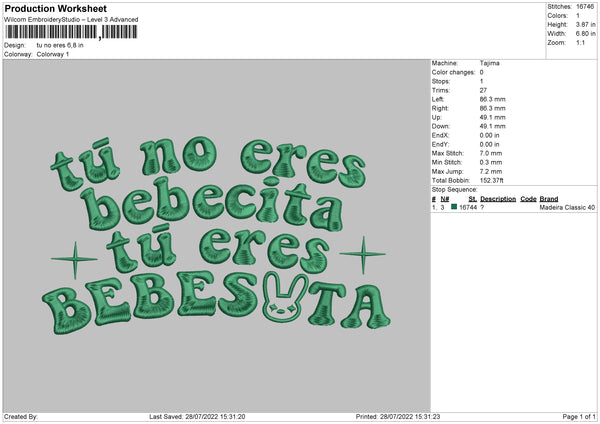The width and height of the screenshot is (600, 424).
Task: Click the 'Production Worksheet' title
Action: 55,8
